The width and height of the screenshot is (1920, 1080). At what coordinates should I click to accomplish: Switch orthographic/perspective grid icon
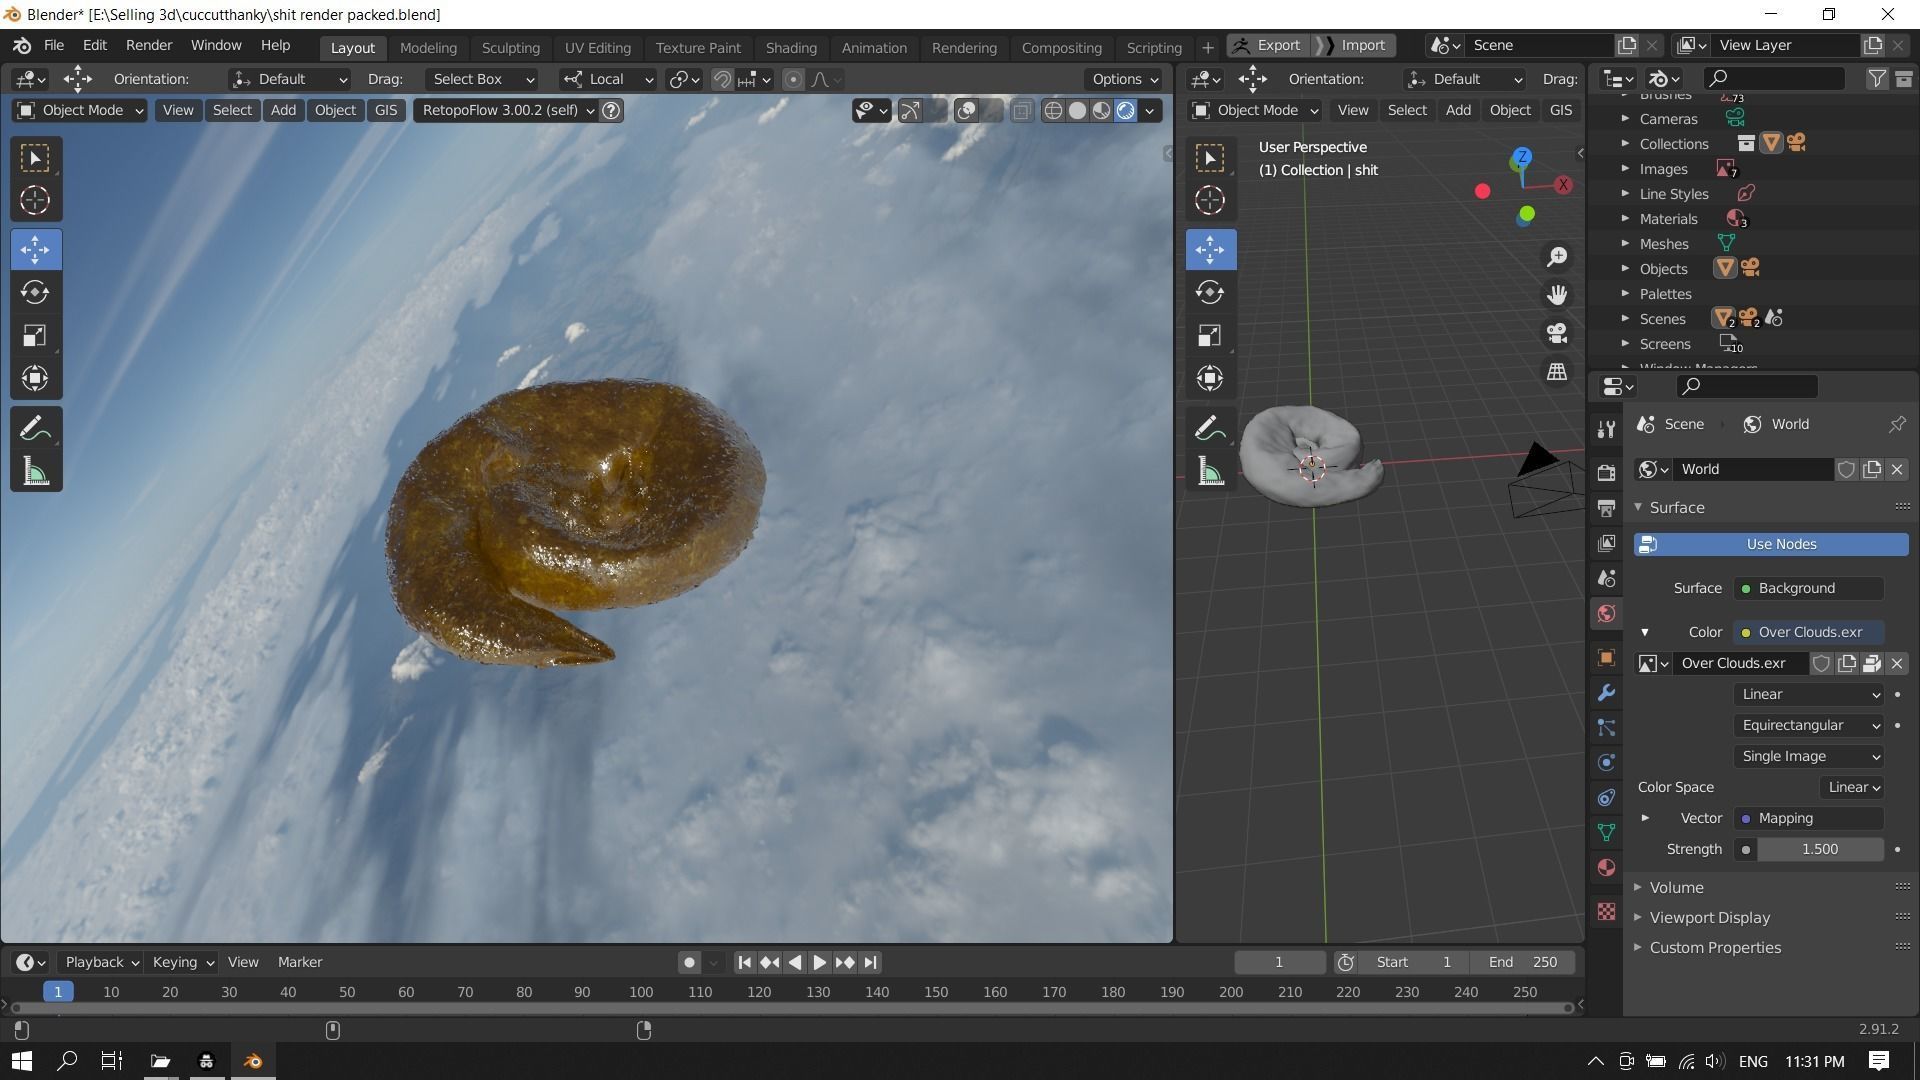coord(1557,371)
